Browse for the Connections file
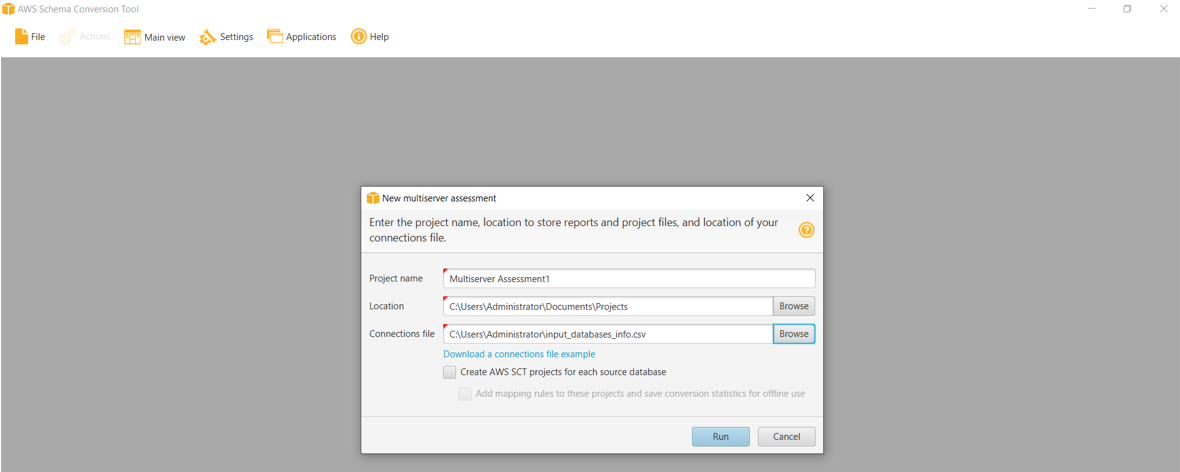The width and height of the screenshot is (1180, 472). pyautogui.click(x=794, y=334)
